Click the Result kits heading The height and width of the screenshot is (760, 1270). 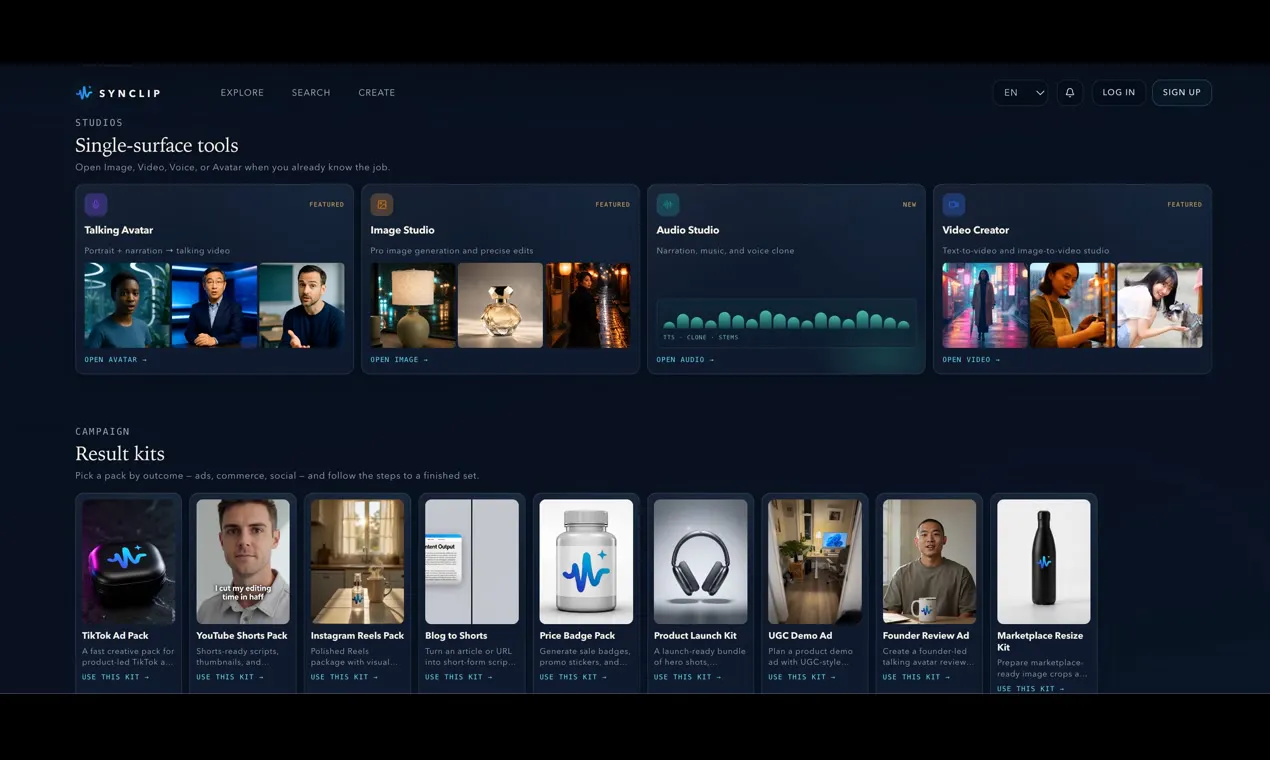[x=120, y=453]
